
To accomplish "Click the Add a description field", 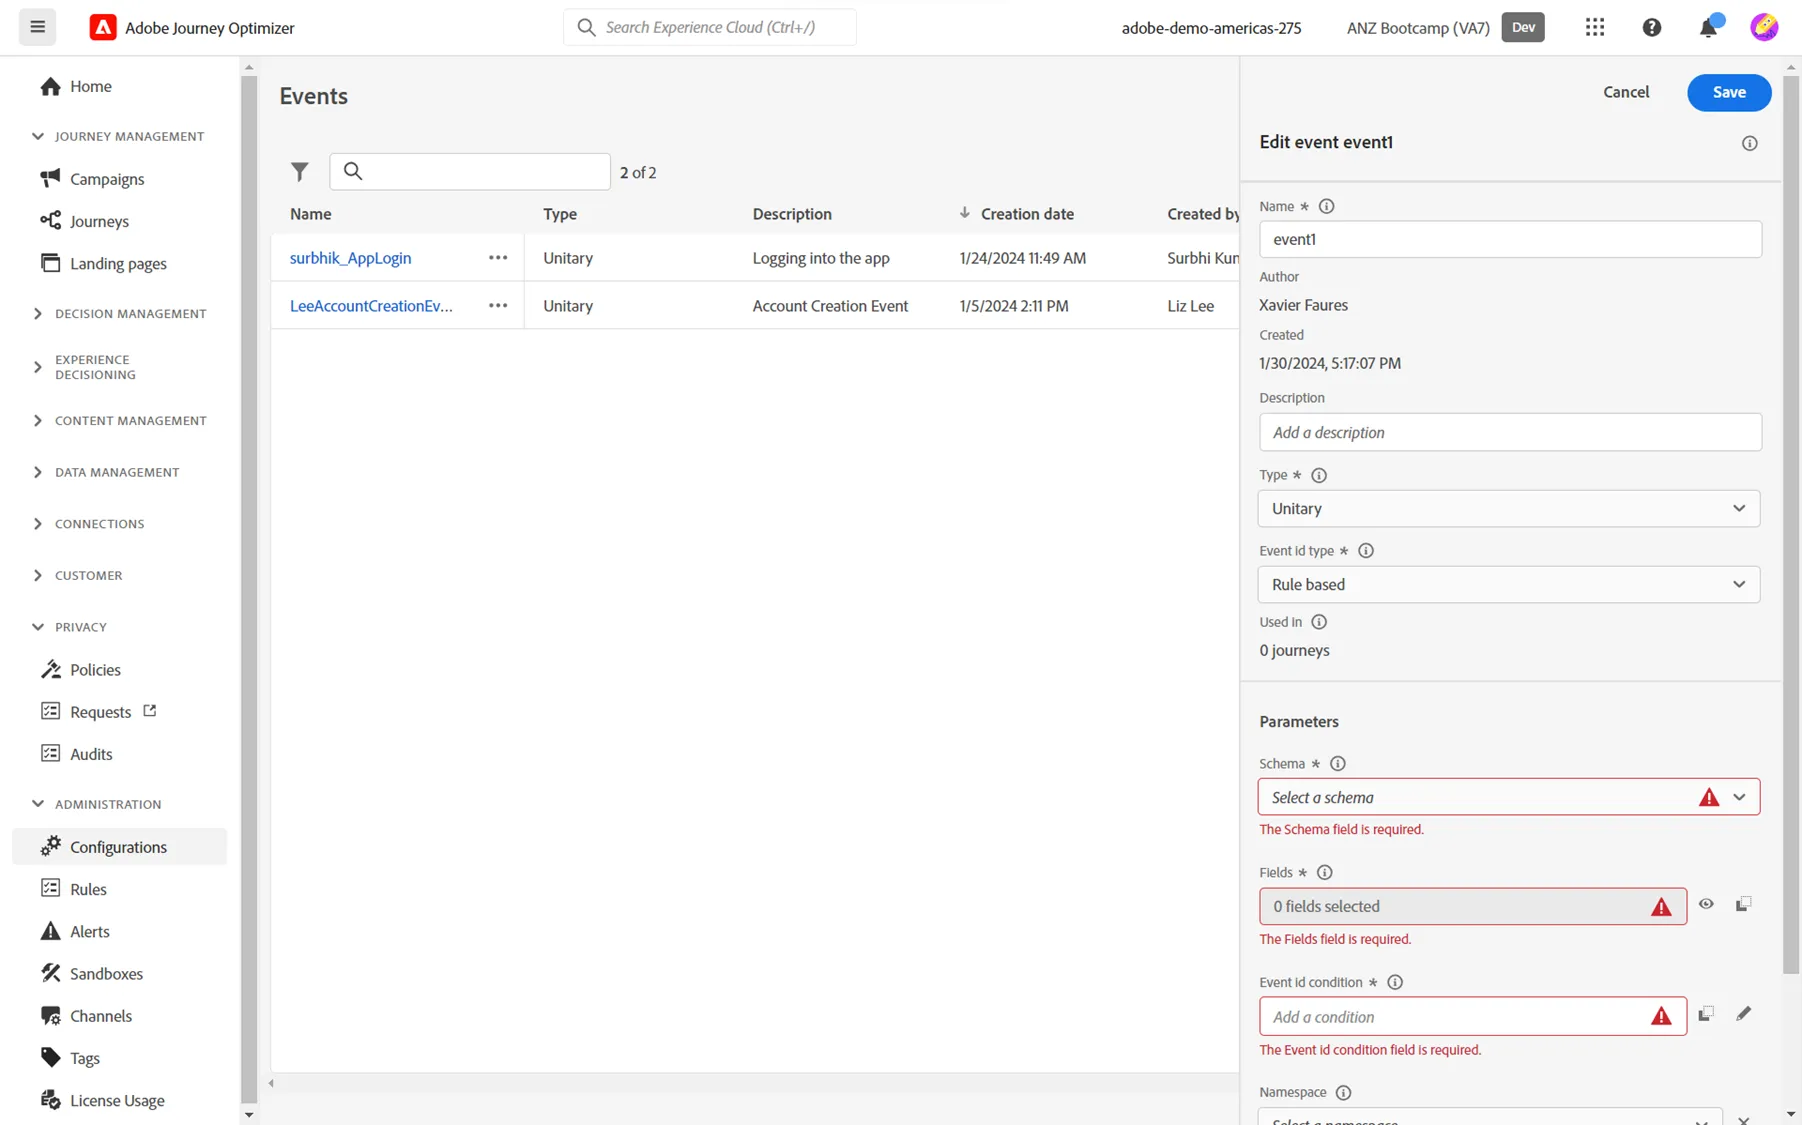I will click(x=1510, y=432).
